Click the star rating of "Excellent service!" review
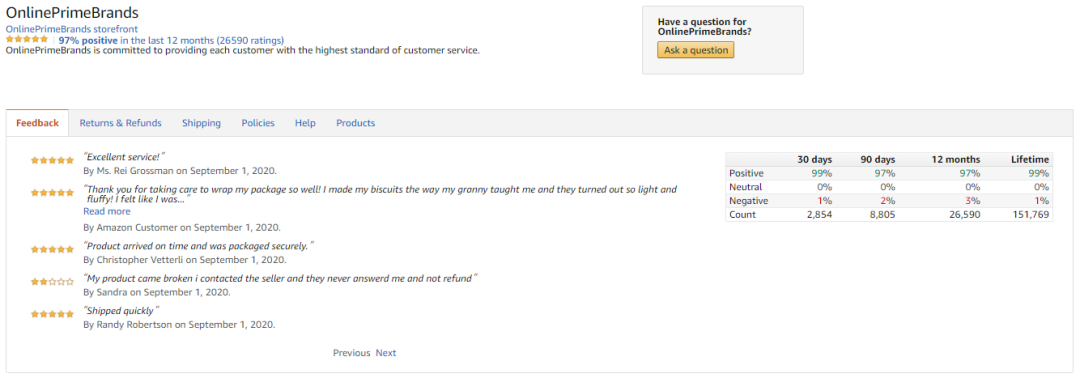Screen dimensions: 1080x378 [x=52, y=160]
